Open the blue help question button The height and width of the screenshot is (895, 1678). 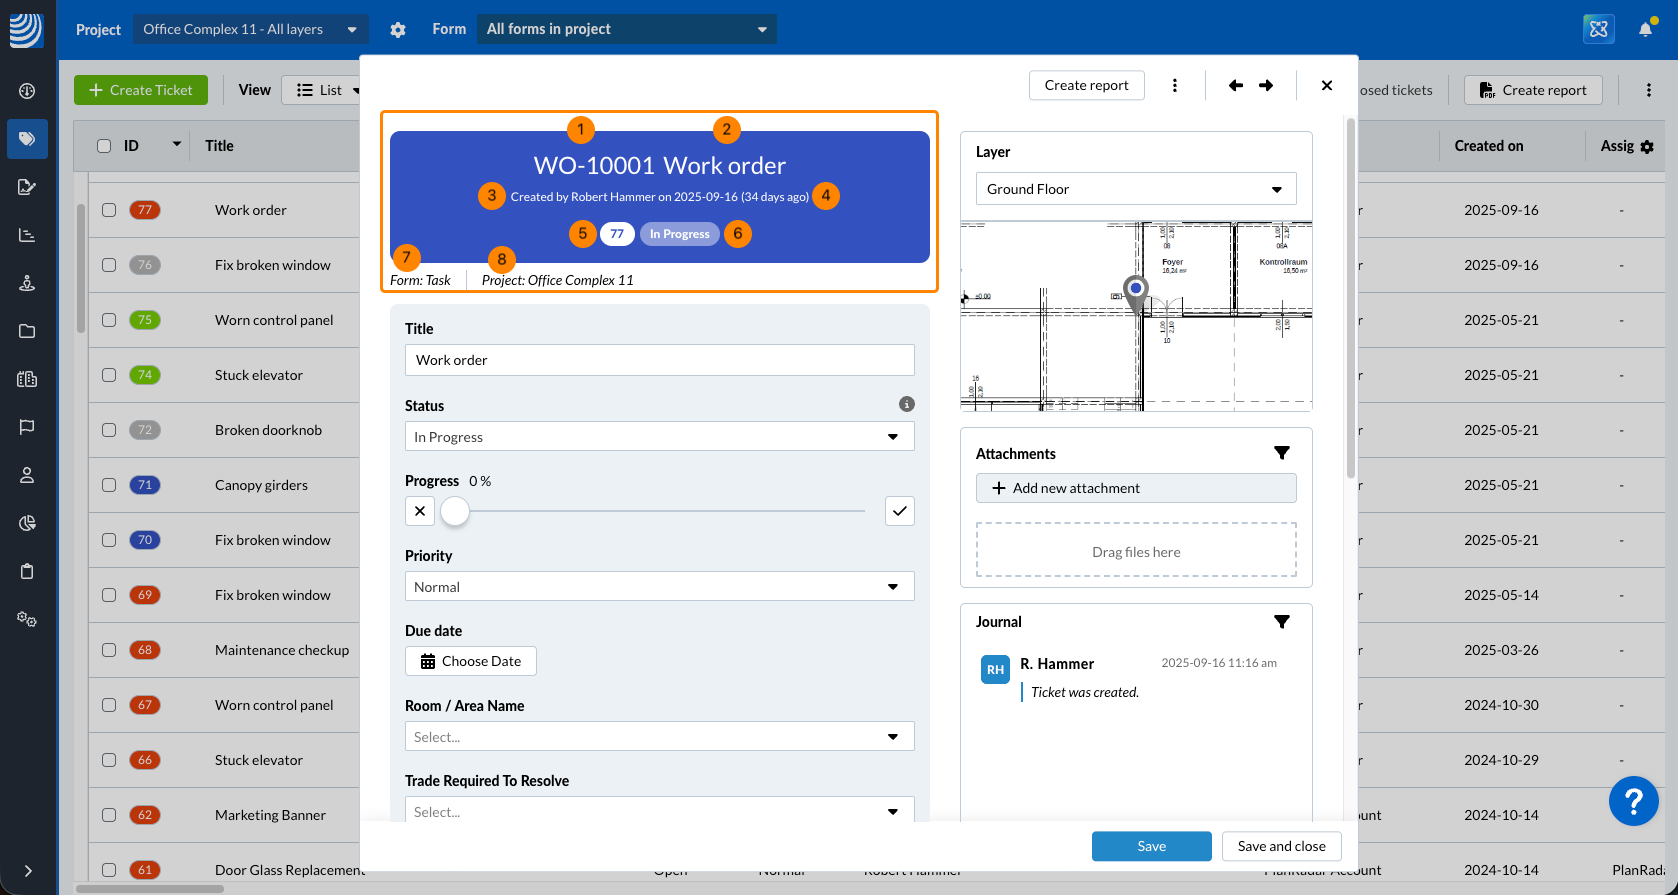tap(1633, 801)
